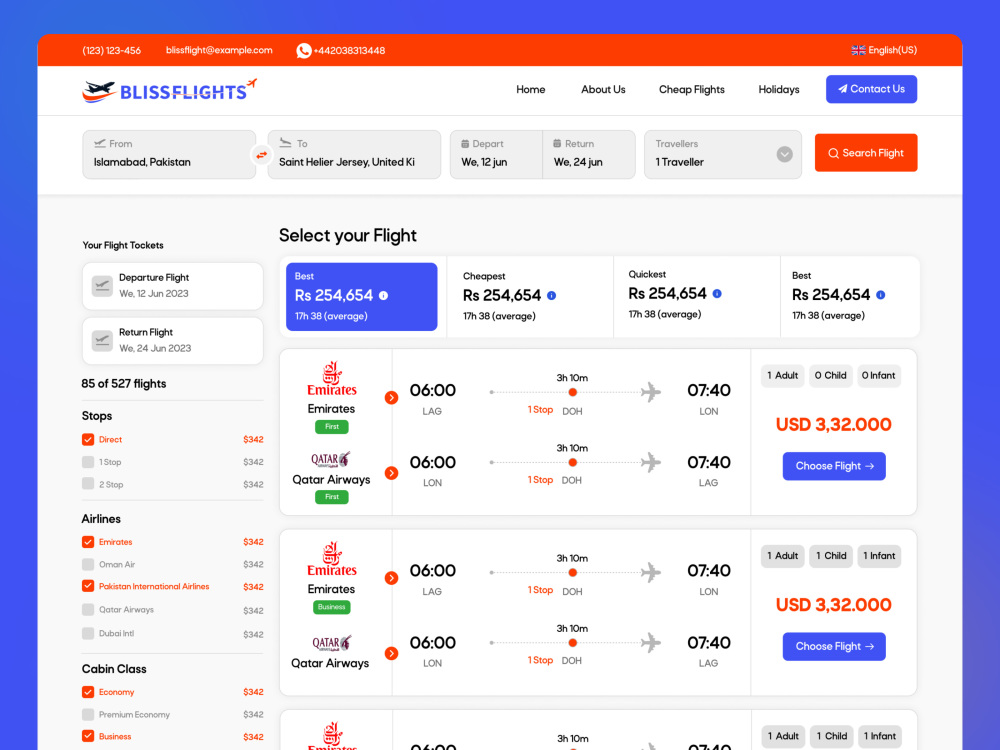
Task: Click Business badge under second card Emirates
Action: (332, 607)
